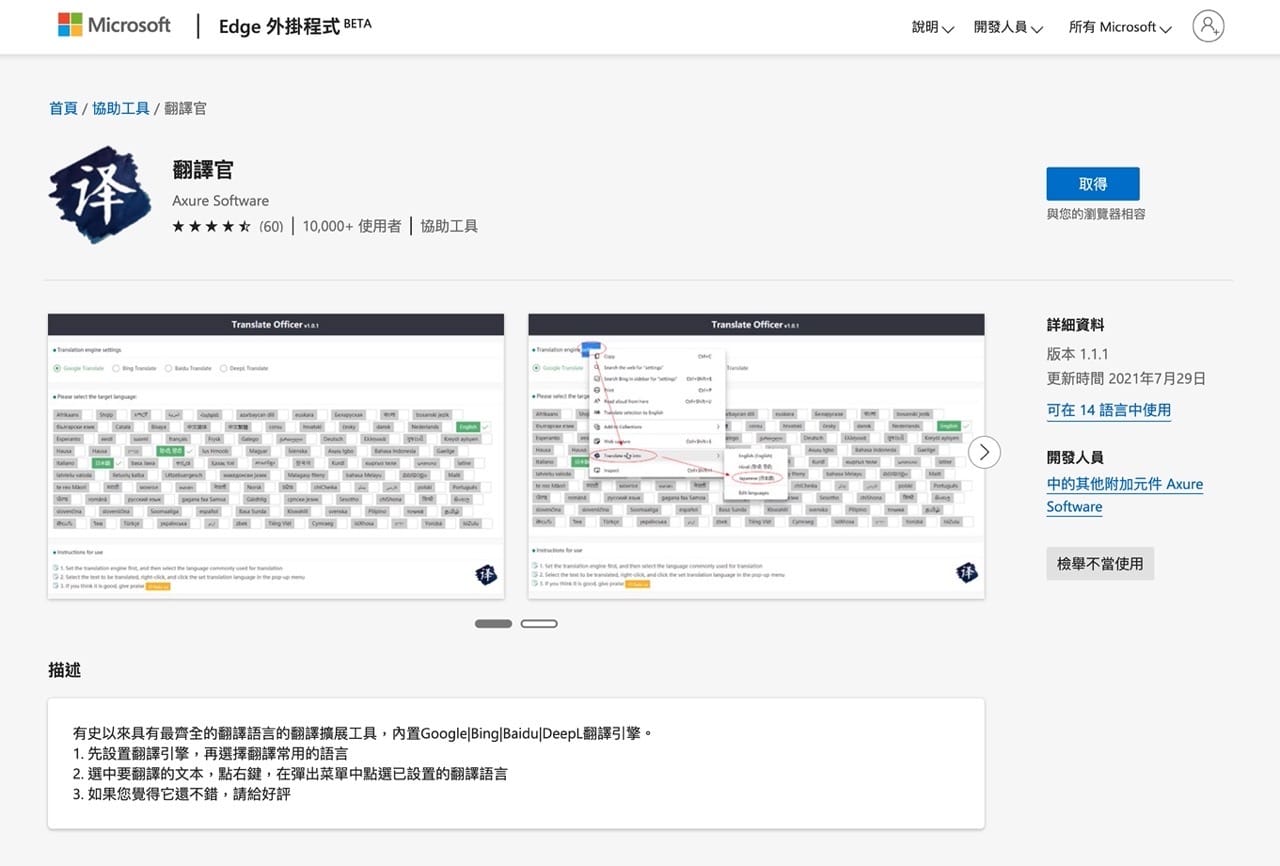This screenshot has width=1280, height=866.
Task: Open the first Translate Officer screenshot
Action: point(276,456)
